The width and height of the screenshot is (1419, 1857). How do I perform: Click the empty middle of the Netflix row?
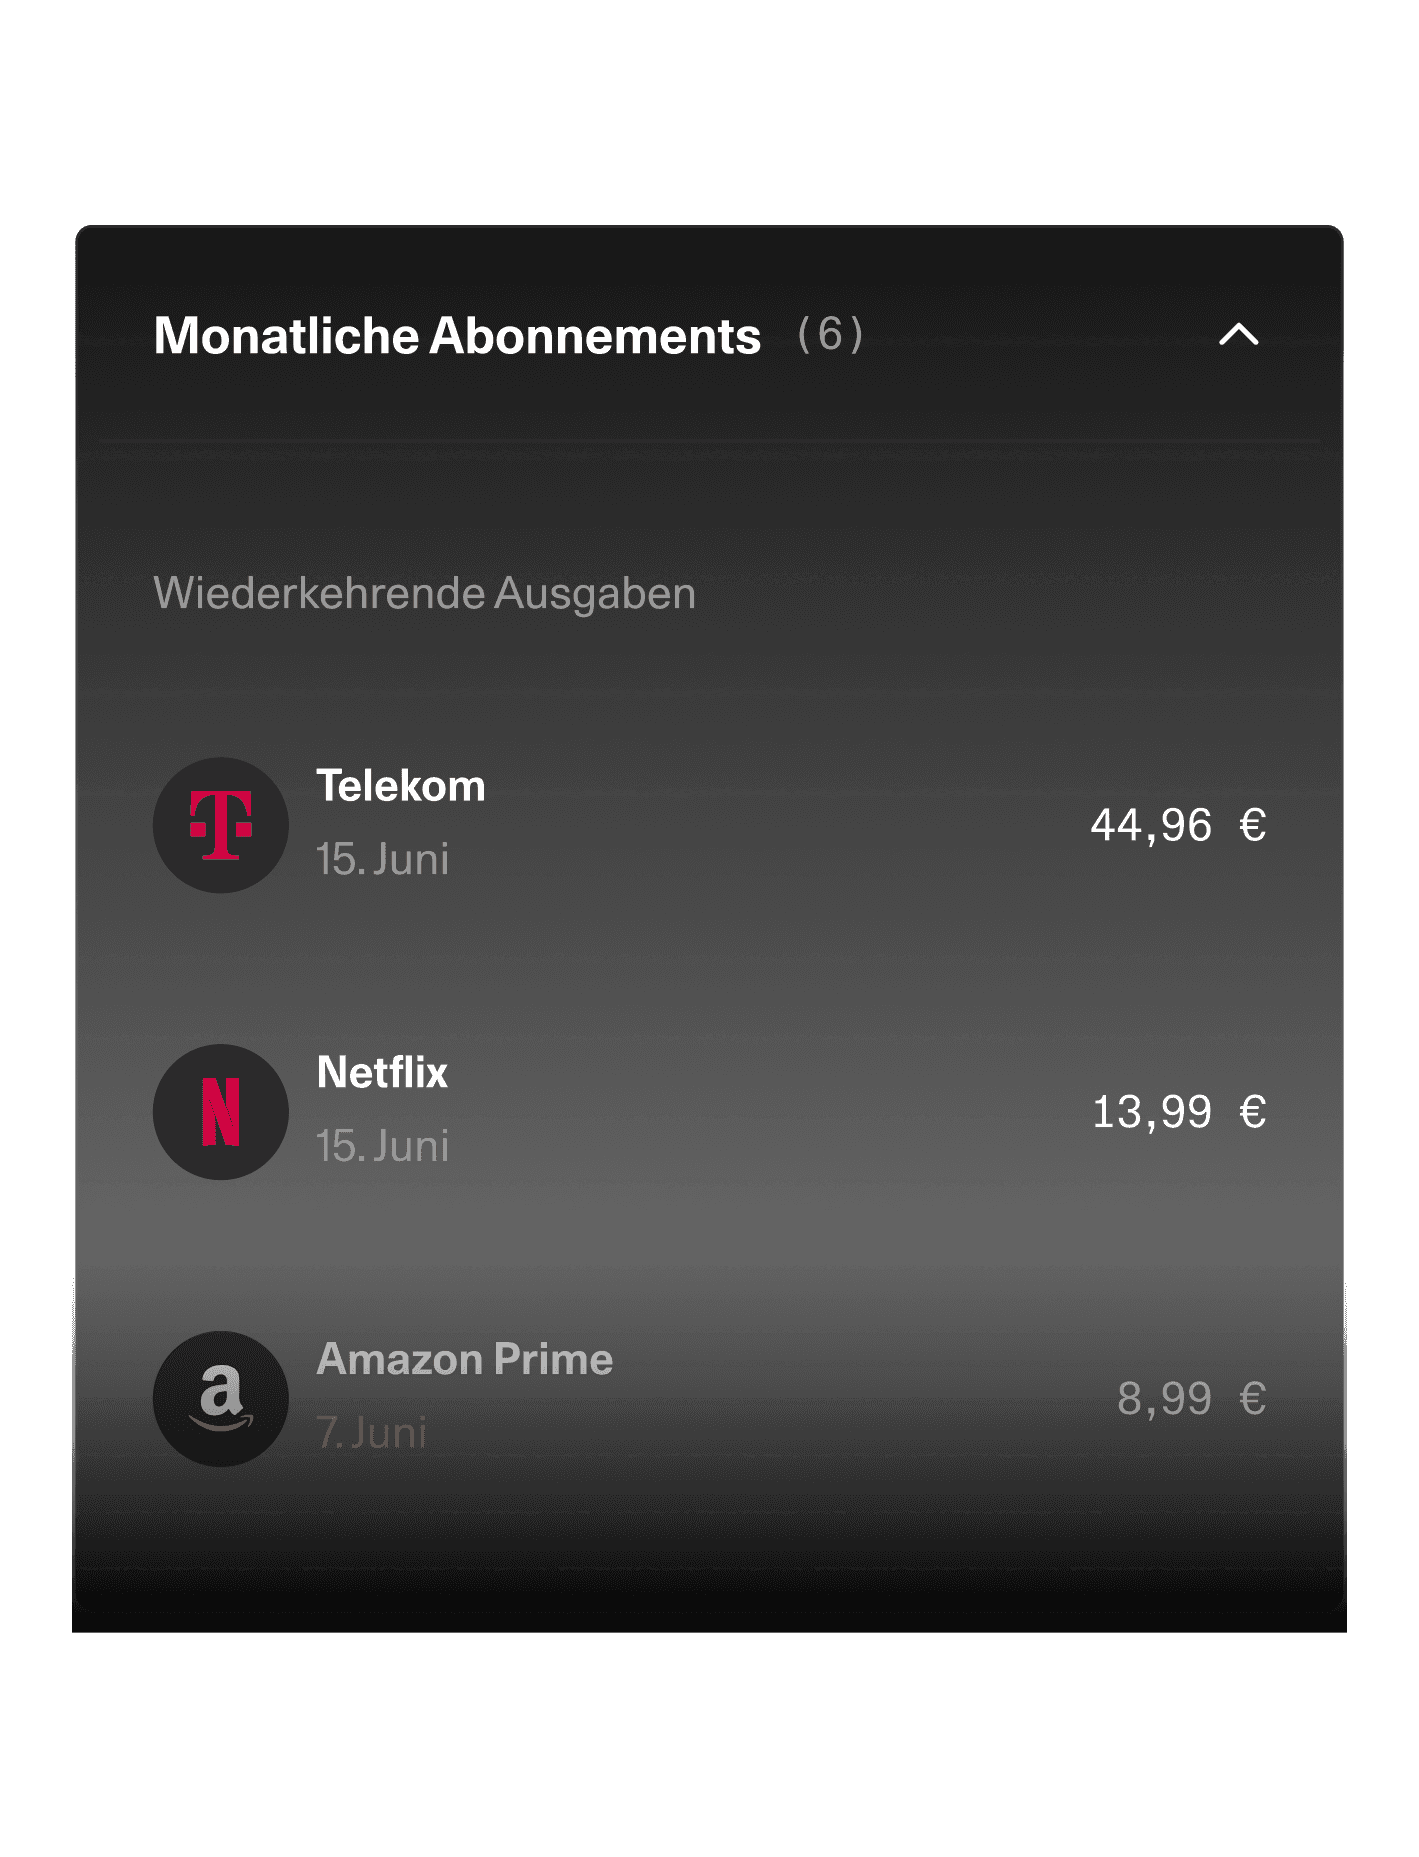point(770,1112)
